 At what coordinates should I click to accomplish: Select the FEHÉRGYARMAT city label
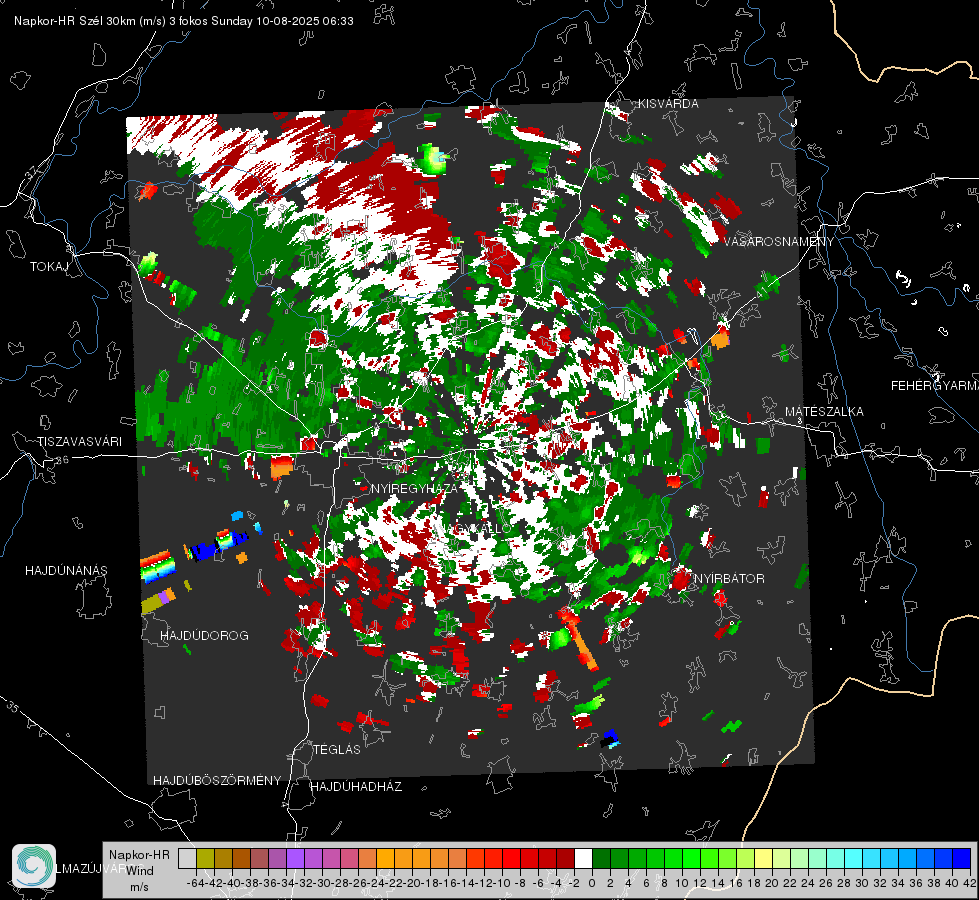[x=935, y=386]
